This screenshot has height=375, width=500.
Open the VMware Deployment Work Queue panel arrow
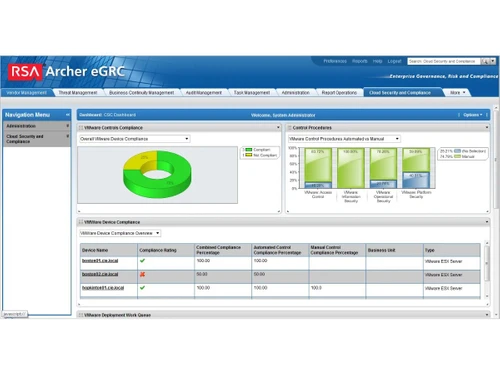coord(487,315)
